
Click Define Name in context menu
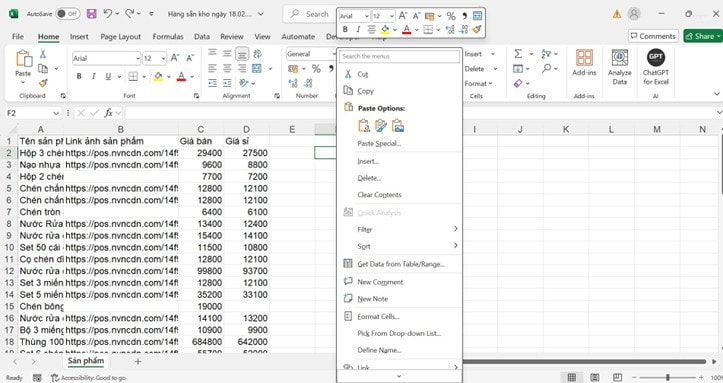point(379,350)
